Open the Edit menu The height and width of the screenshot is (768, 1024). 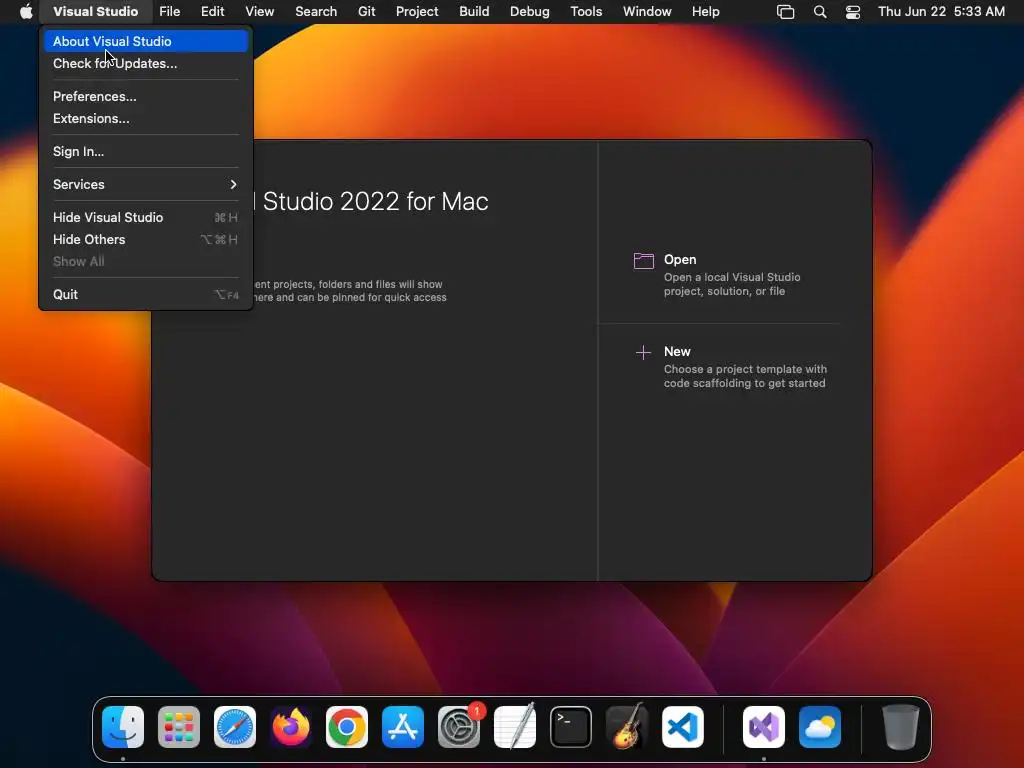click(212, 12)
